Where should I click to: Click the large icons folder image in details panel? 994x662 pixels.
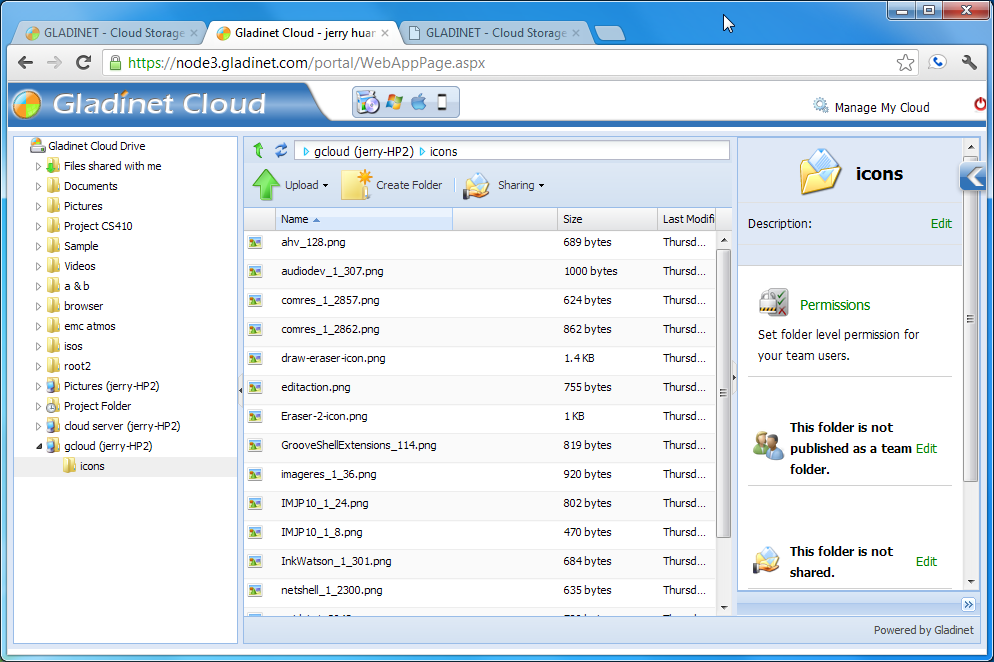click(820, 171)
